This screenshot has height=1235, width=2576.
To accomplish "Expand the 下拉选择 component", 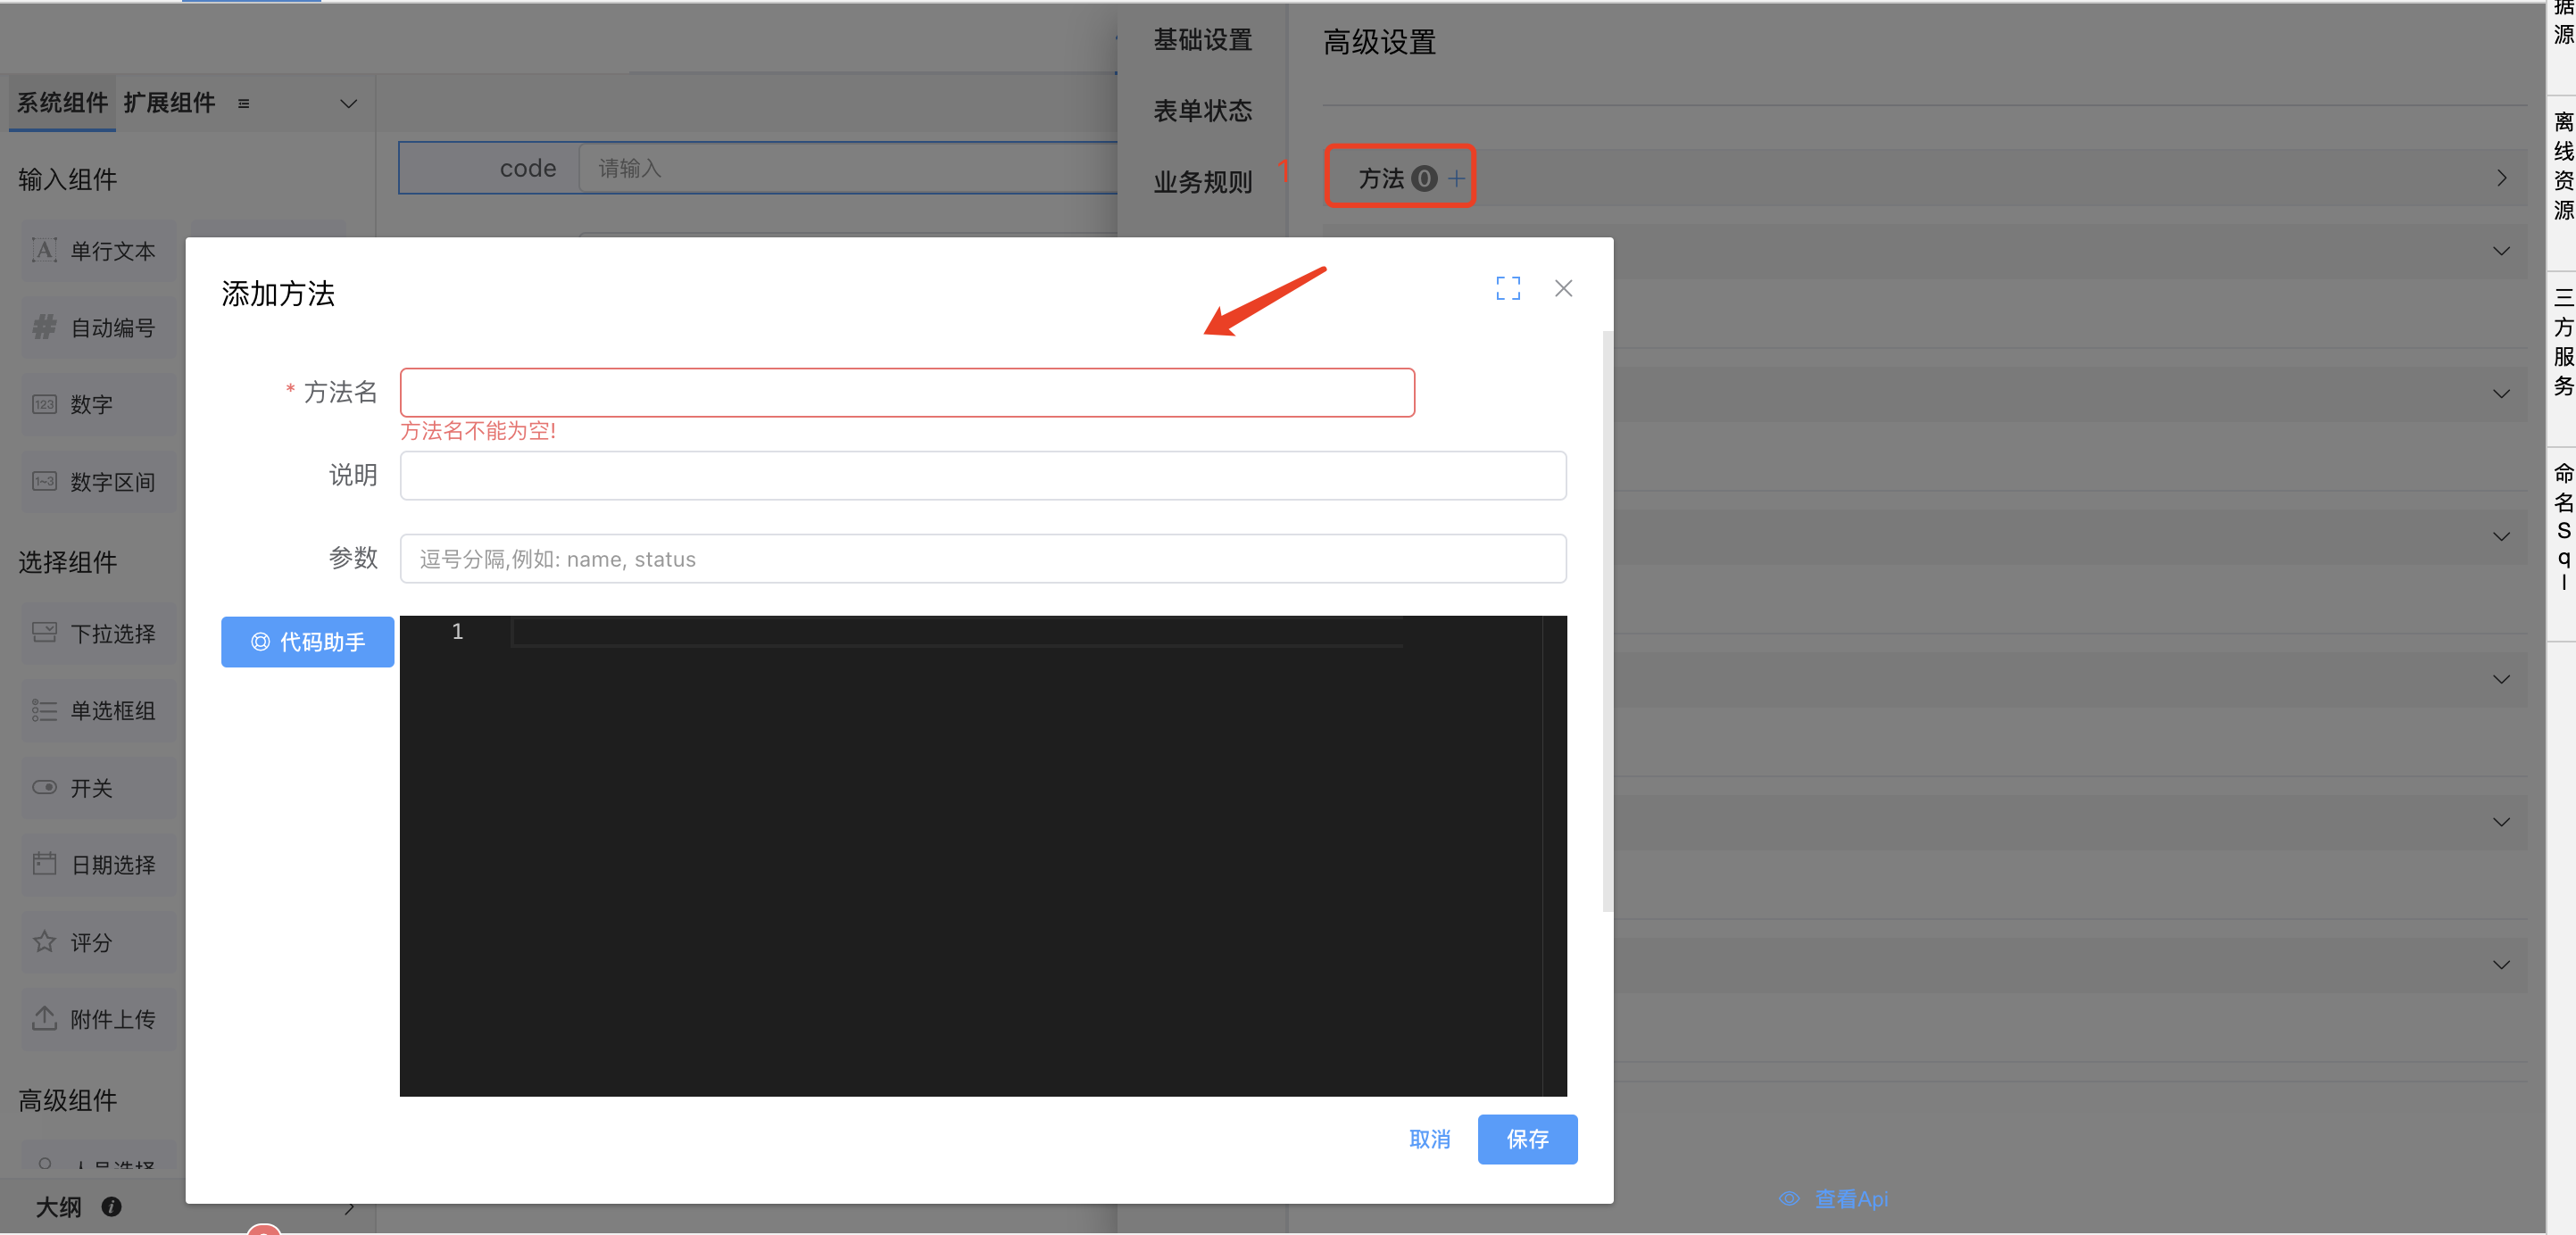I will pos(98,634).
